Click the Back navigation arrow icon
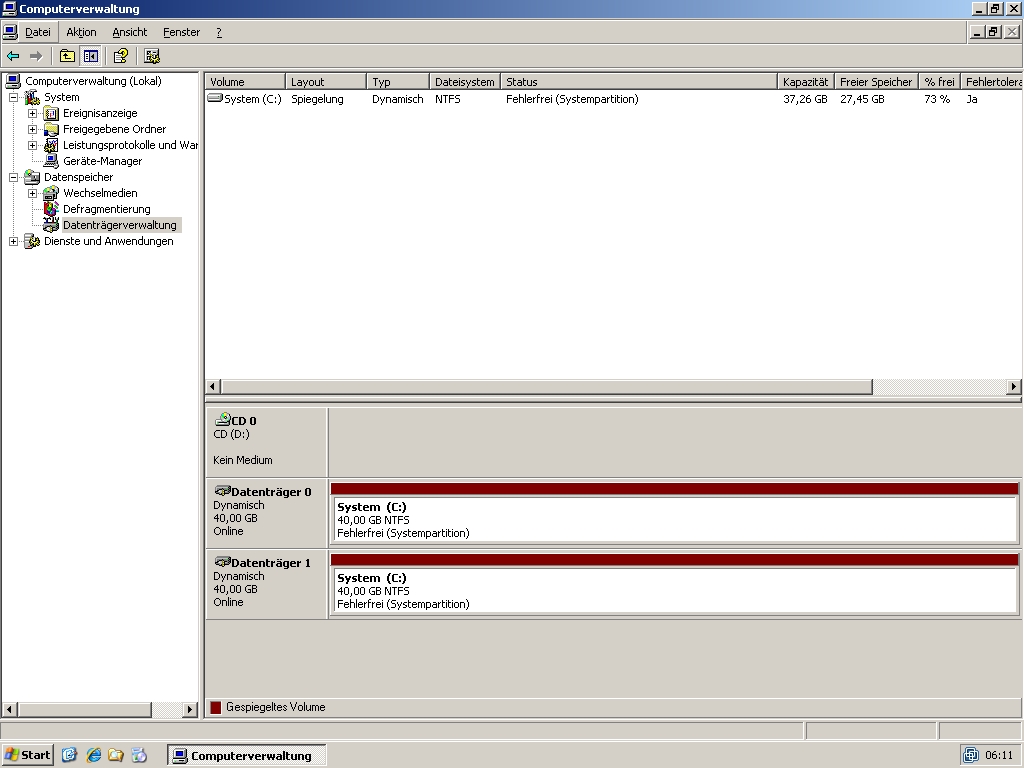This screenshot has width=1024, height=768. [11, 57]
